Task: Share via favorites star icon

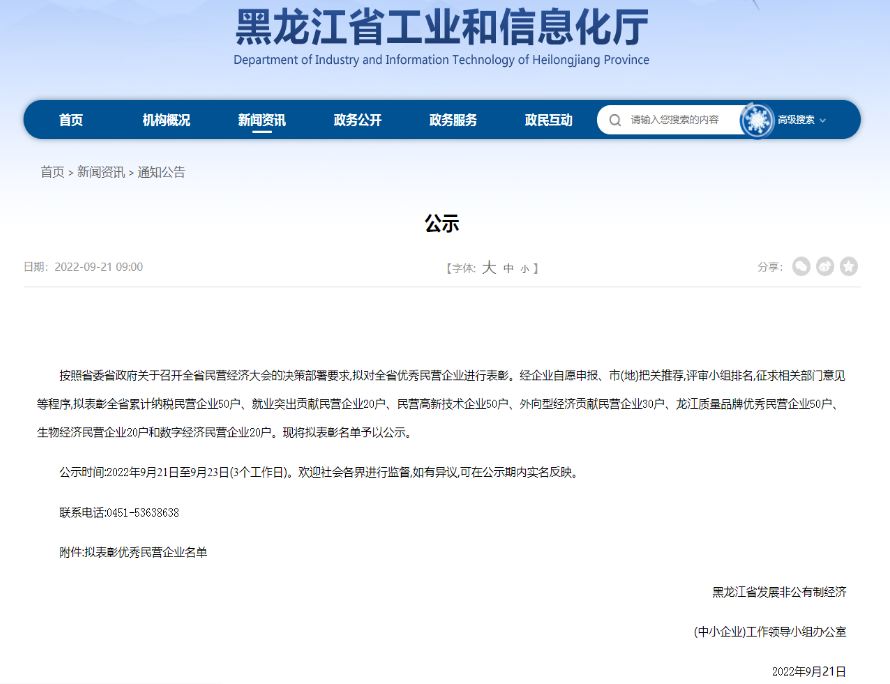Action: tap(849, 266)
